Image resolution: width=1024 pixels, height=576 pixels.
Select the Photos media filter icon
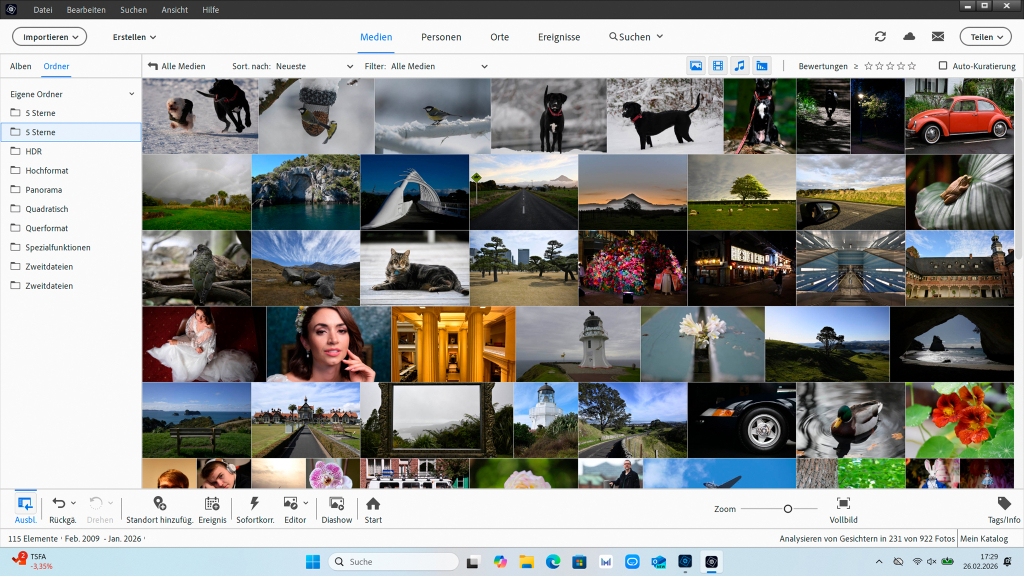[696, 65]
